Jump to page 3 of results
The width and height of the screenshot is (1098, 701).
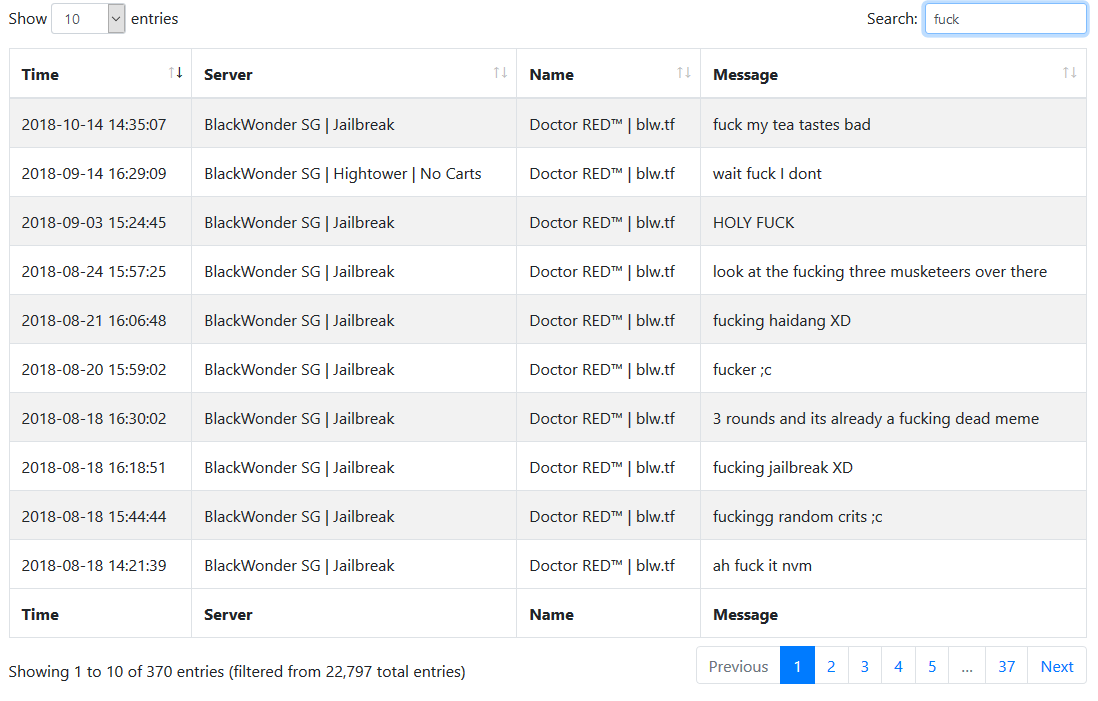coord(865,666)
